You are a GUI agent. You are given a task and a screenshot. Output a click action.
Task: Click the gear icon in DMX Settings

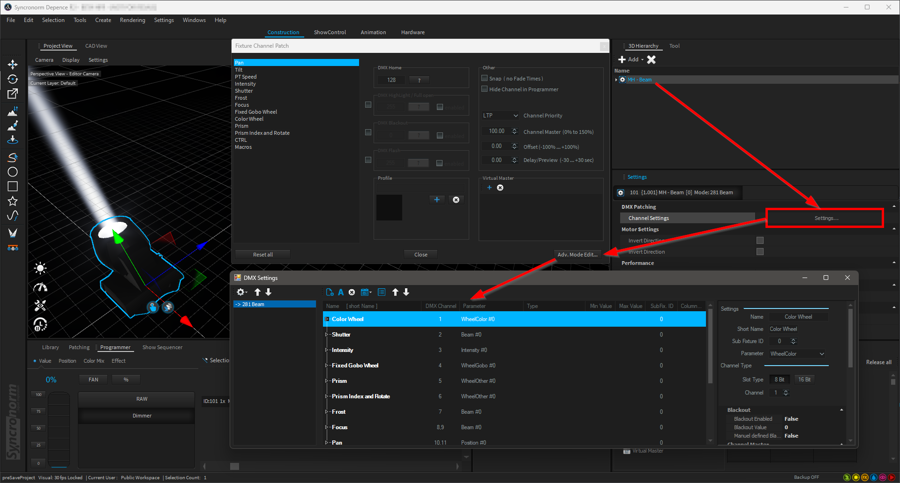coord(241,292)
